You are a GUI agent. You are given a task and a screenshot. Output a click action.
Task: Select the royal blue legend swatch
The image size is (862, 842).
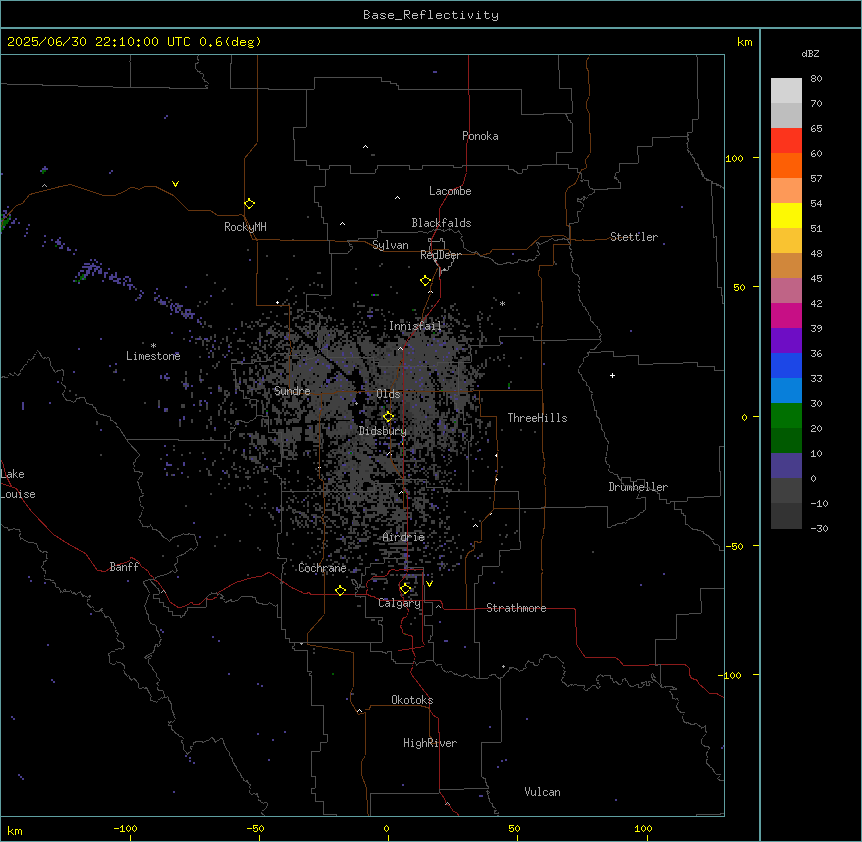click(x=786, y=365)
